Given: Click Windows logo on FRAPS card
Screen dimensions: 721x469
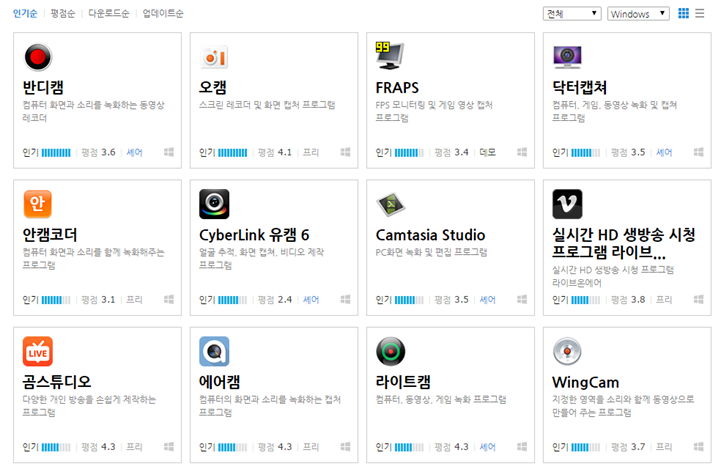Looking at the screenshot, I should 522,152.
